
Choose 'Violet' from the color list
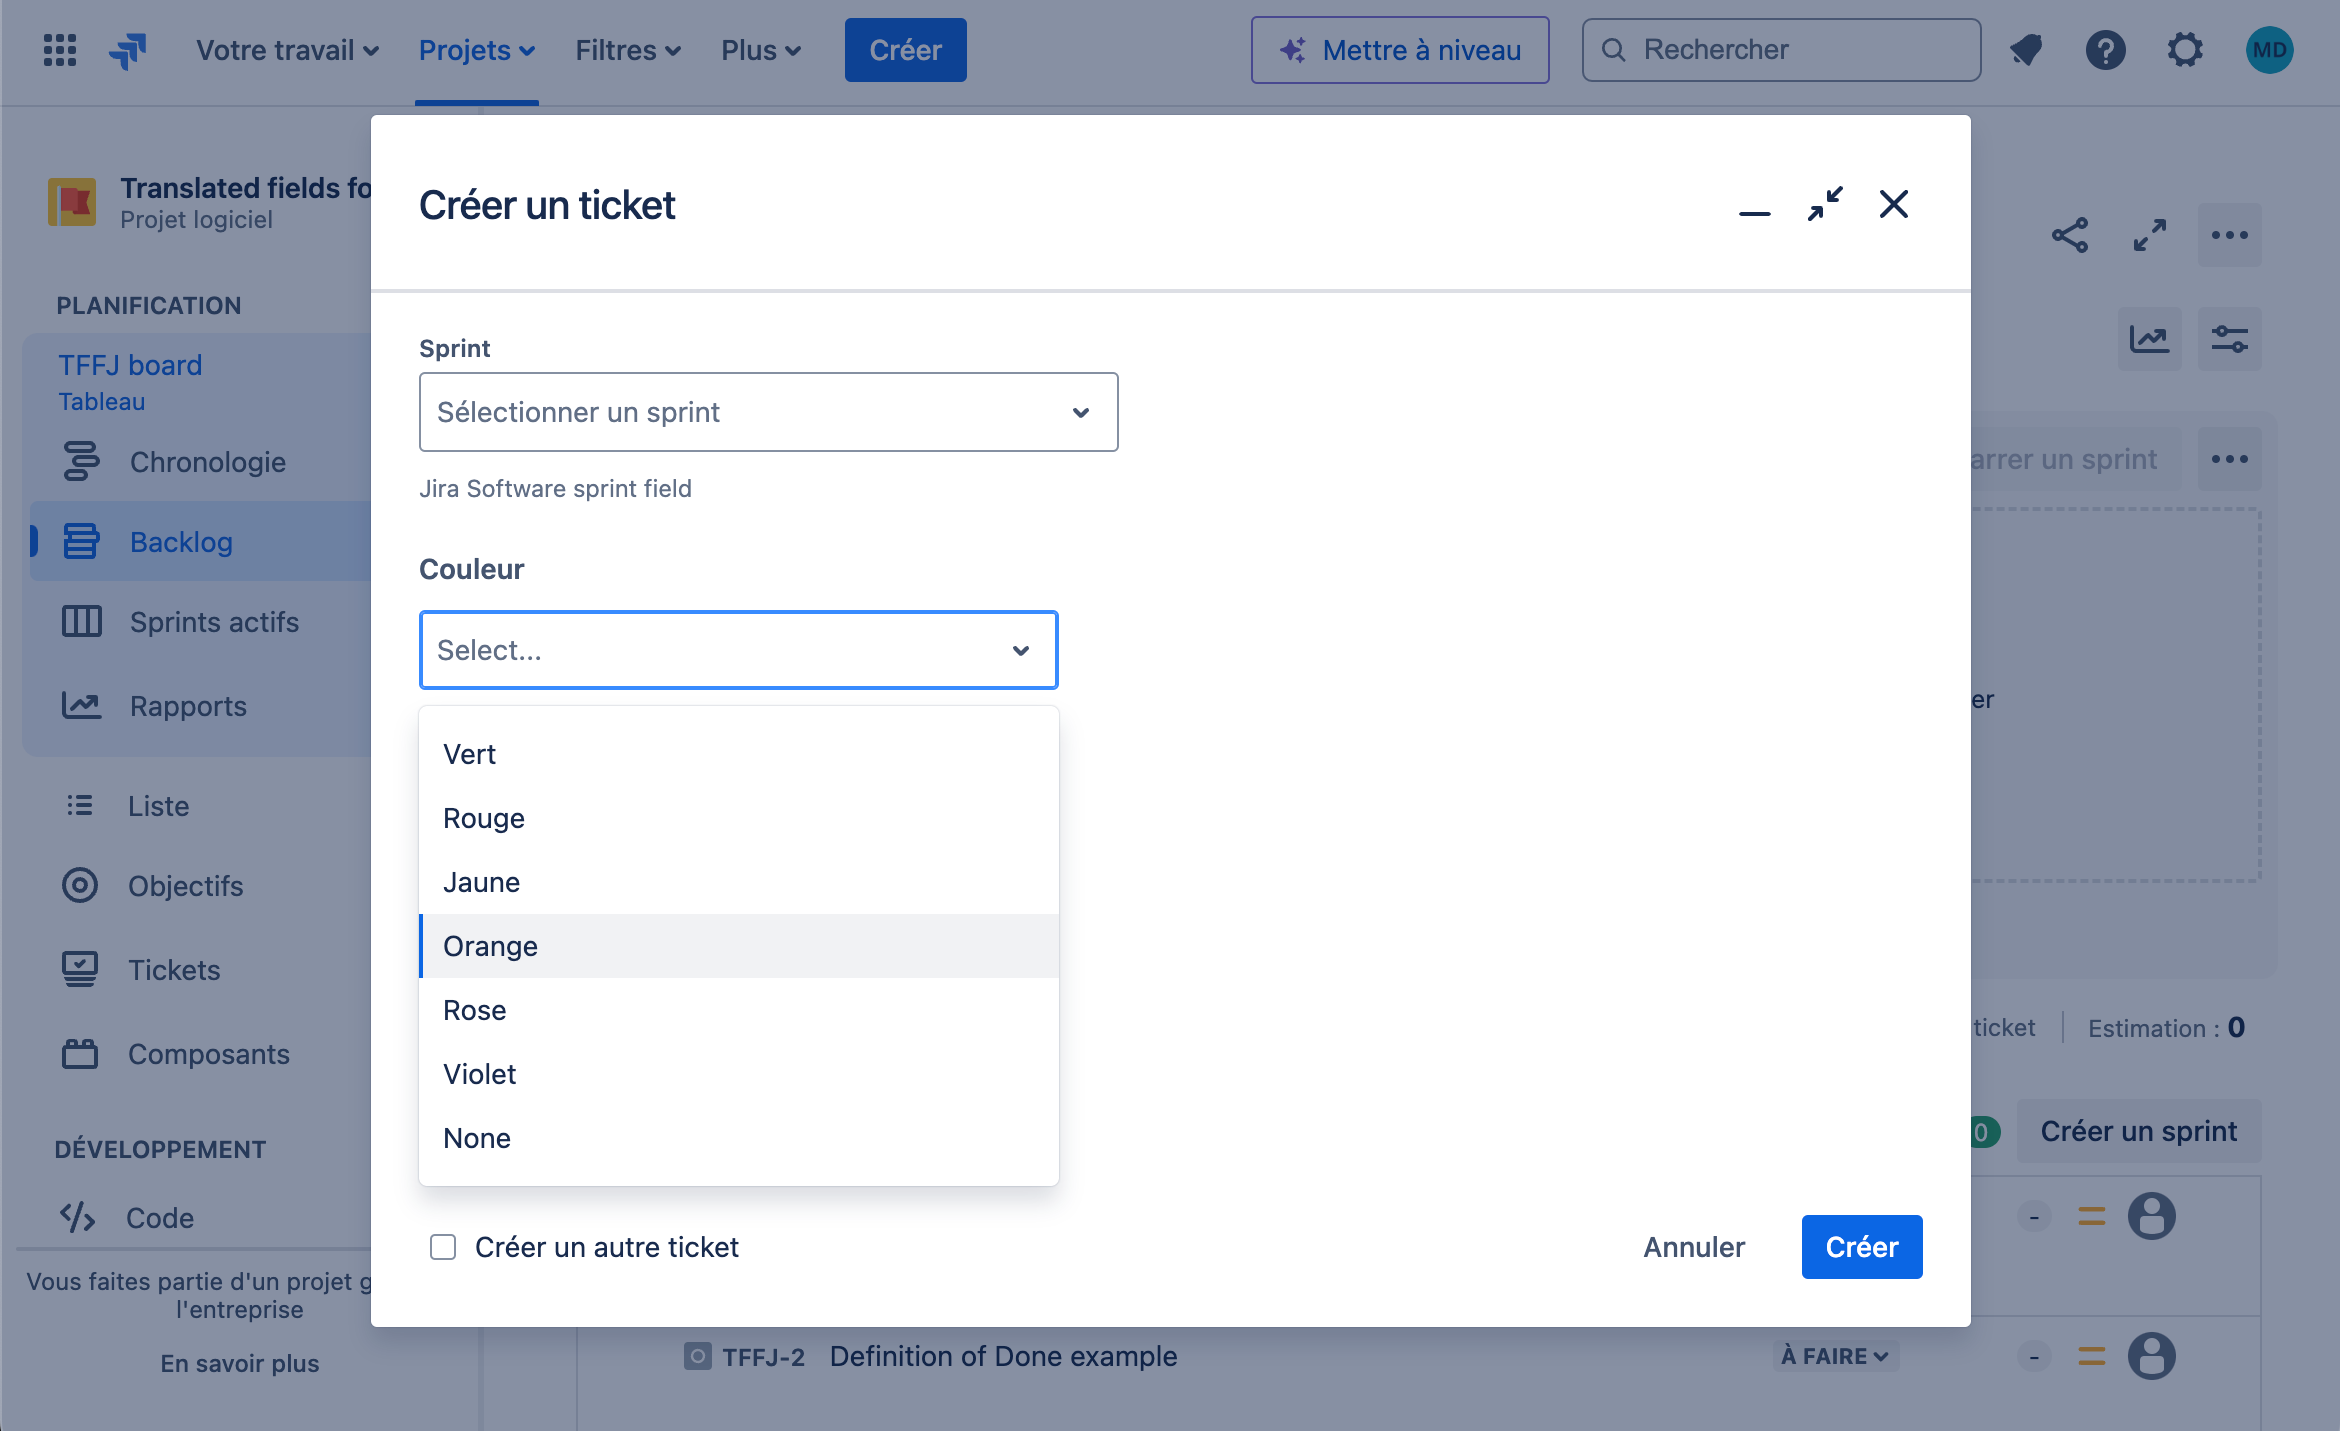point(480,1074)
